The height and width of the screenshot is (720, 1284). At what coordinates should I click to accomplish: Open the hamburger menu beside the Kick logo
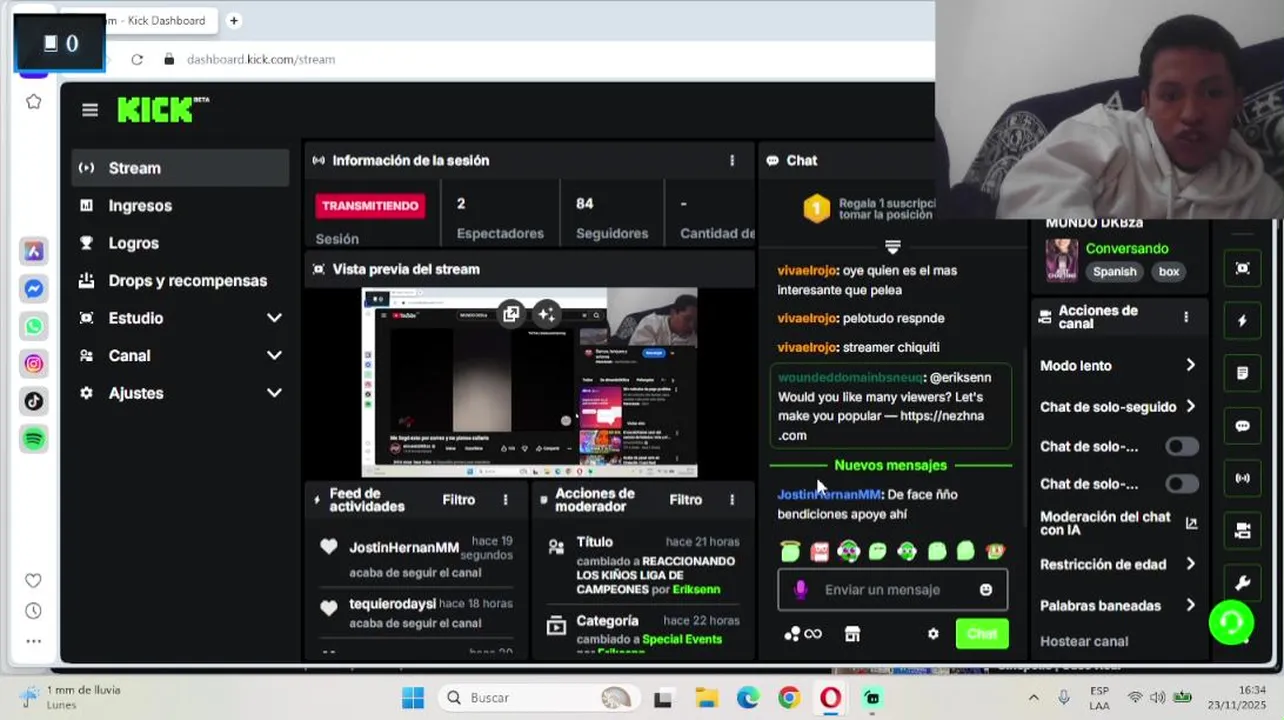(x=90, y=110)
